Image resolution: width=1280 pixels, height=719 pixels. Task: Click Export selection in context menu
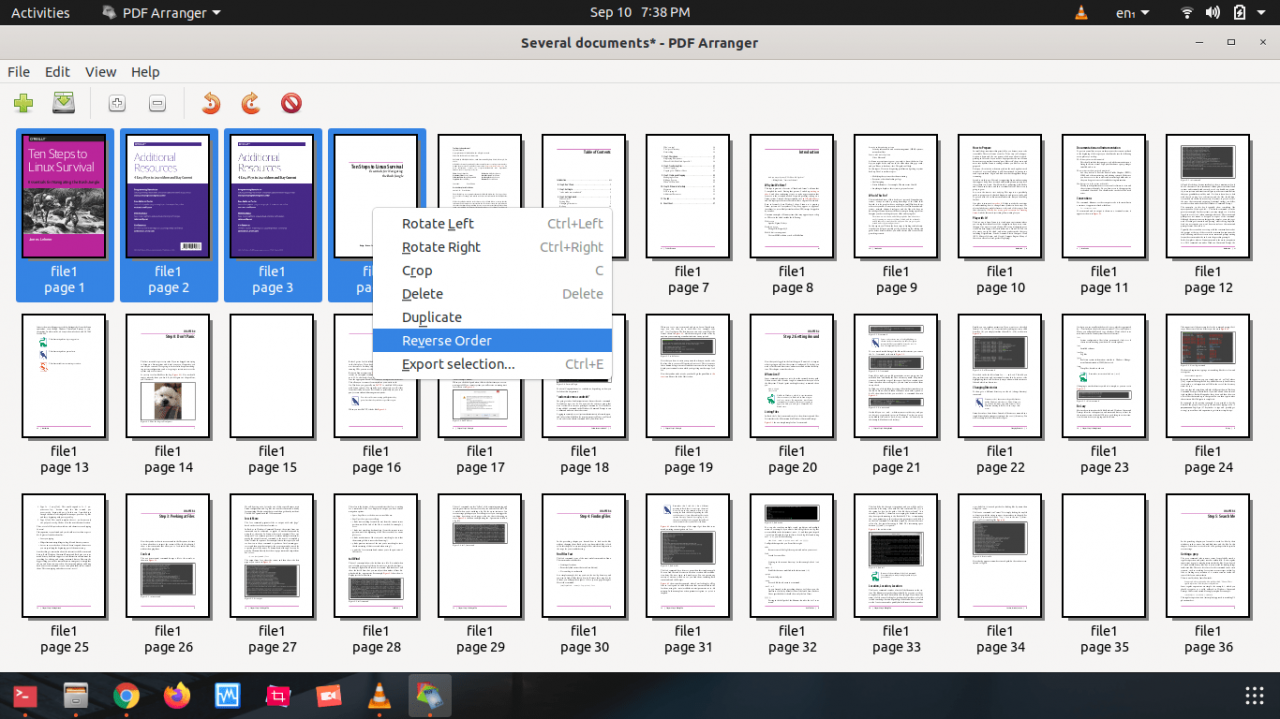tap(458, 364)
